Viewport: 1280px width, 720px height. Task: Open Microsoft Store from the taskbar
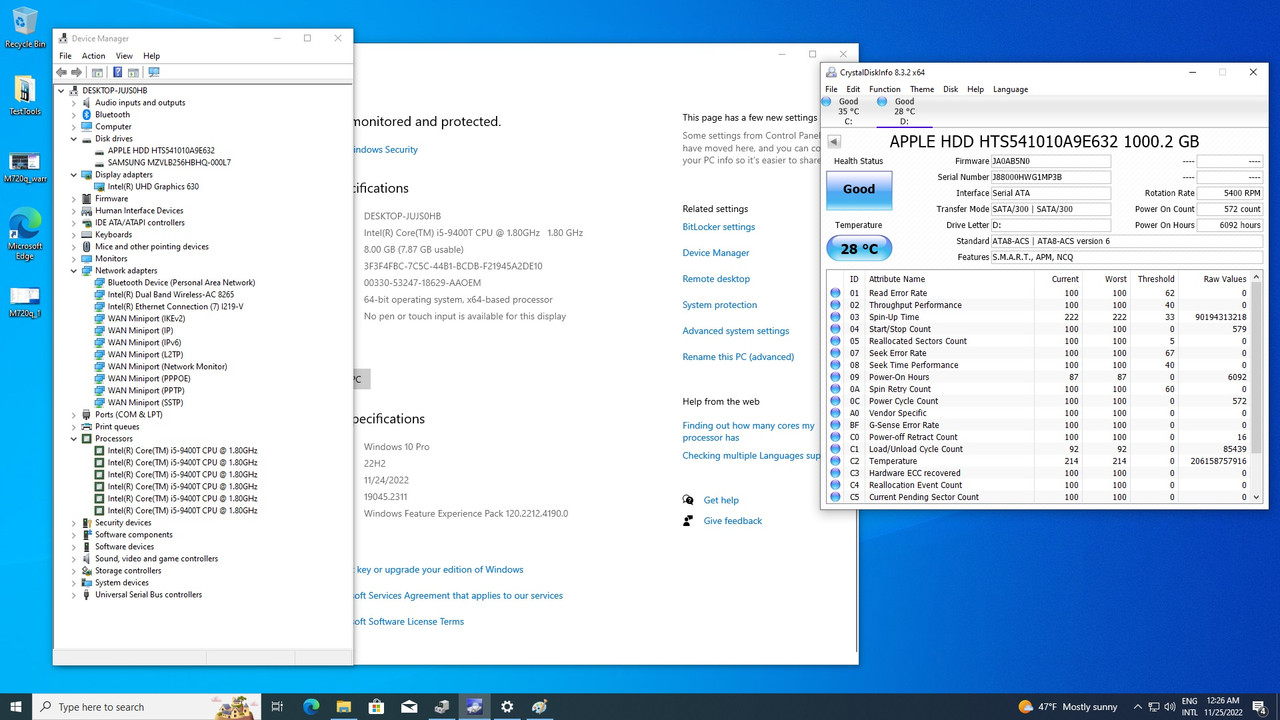click(376, 707)
